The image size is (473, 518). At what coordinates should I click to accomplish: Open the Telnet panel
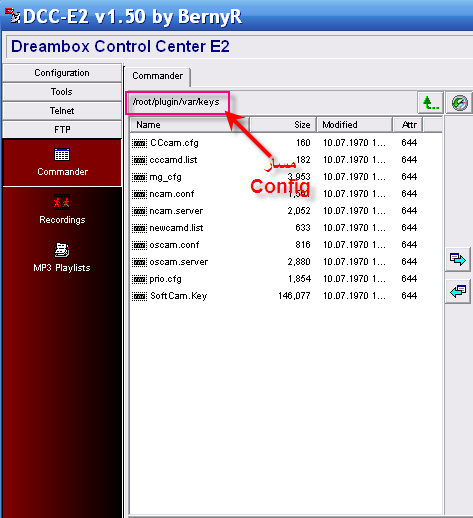coord(62,111)
